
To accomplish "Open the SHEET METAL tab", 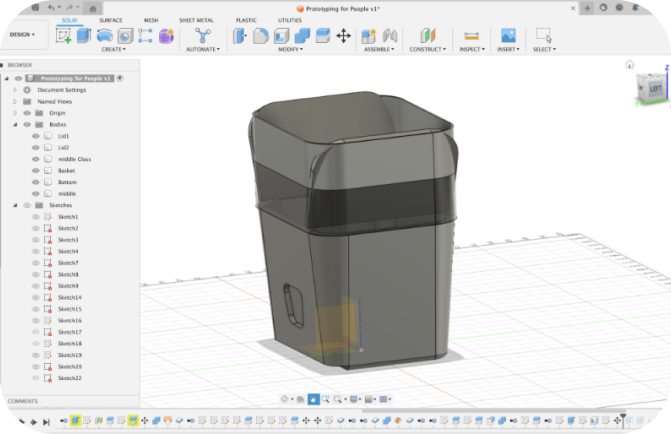I will [196, 19].
